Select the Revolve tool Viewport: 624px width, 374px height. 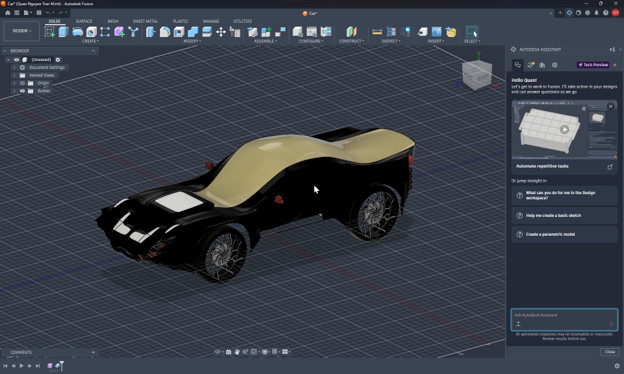[77, 32]
